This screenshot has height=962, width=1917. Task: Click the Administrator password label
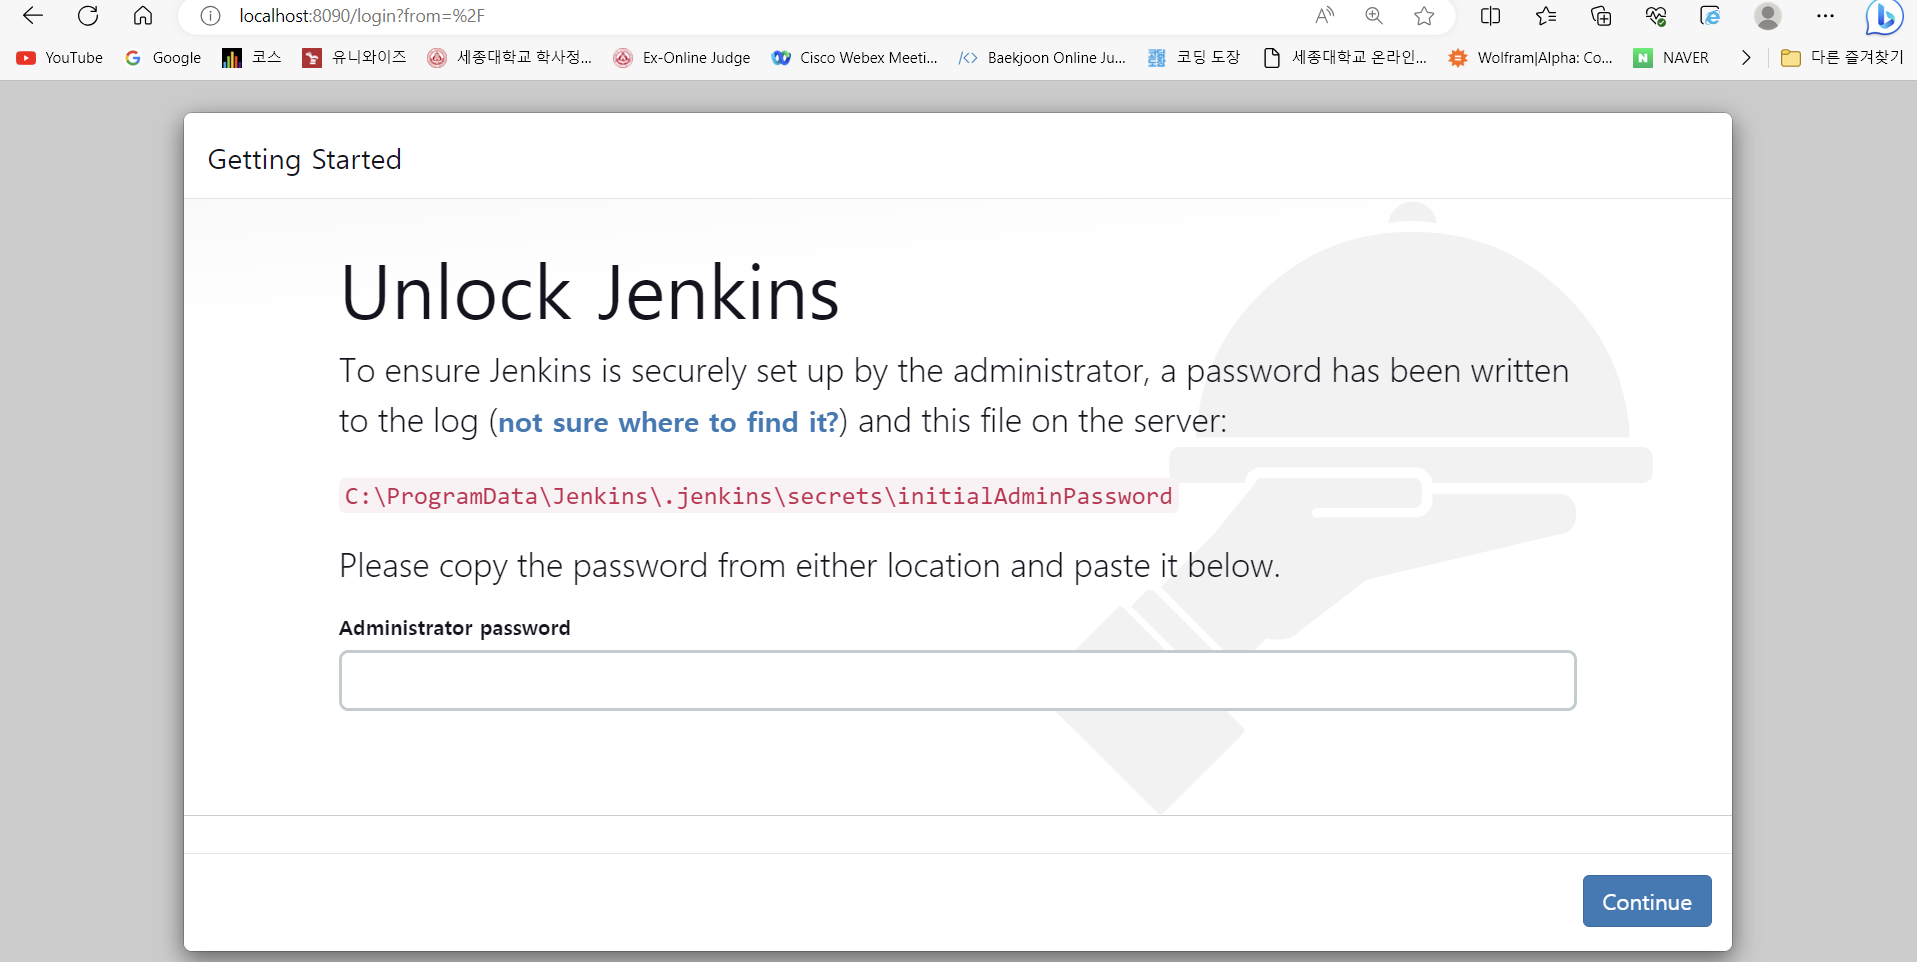[x=455, y=628]
